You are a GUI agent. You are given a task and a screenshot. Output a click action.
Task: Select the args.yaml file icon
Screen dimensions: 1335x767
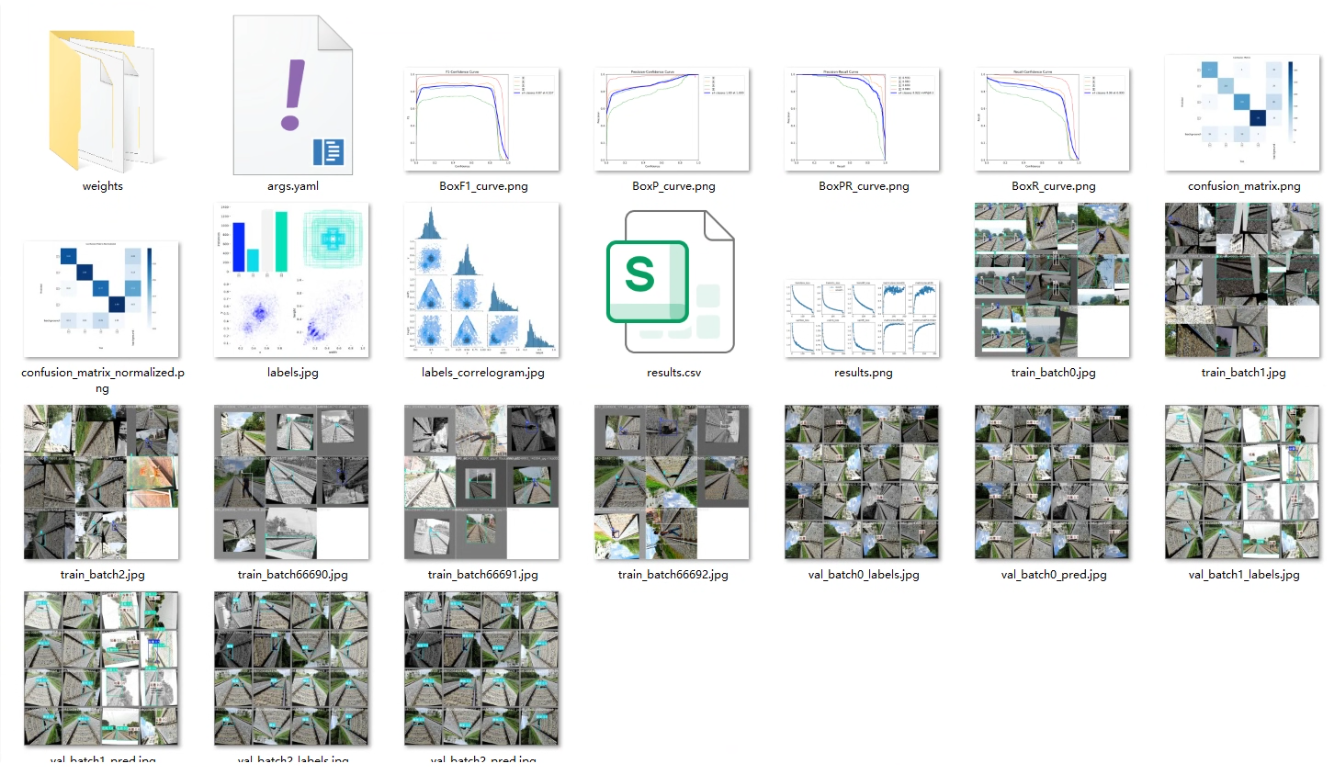[x=292, y=95]
